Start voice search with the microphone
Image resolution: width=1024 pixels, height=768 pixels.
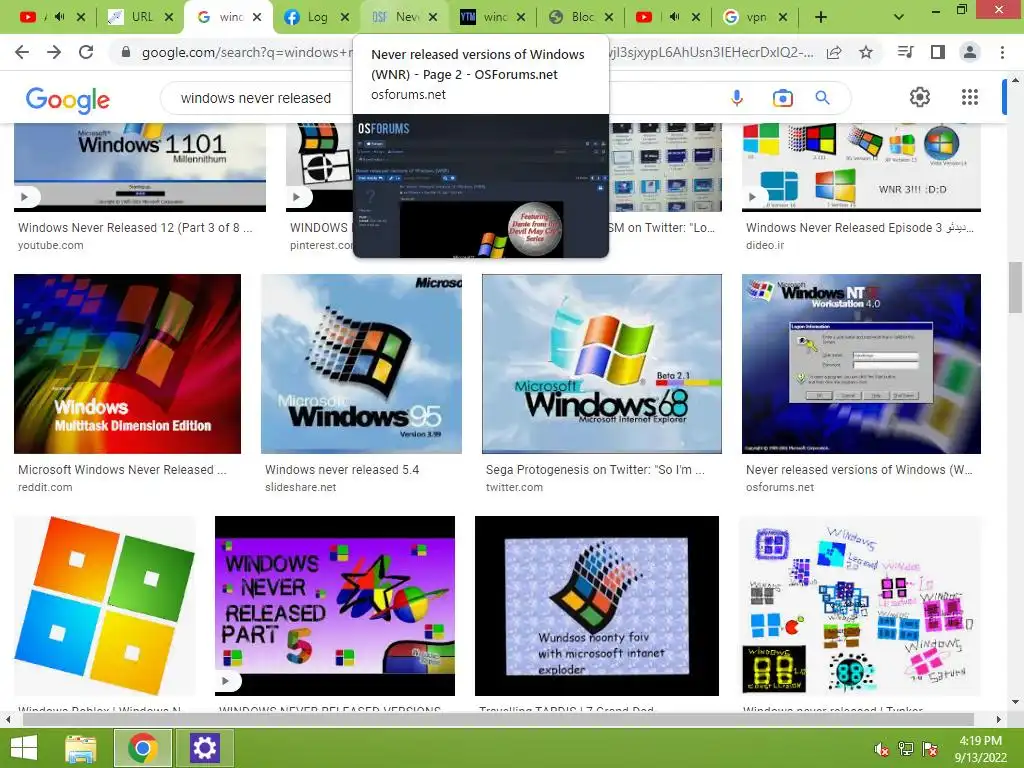737,98
